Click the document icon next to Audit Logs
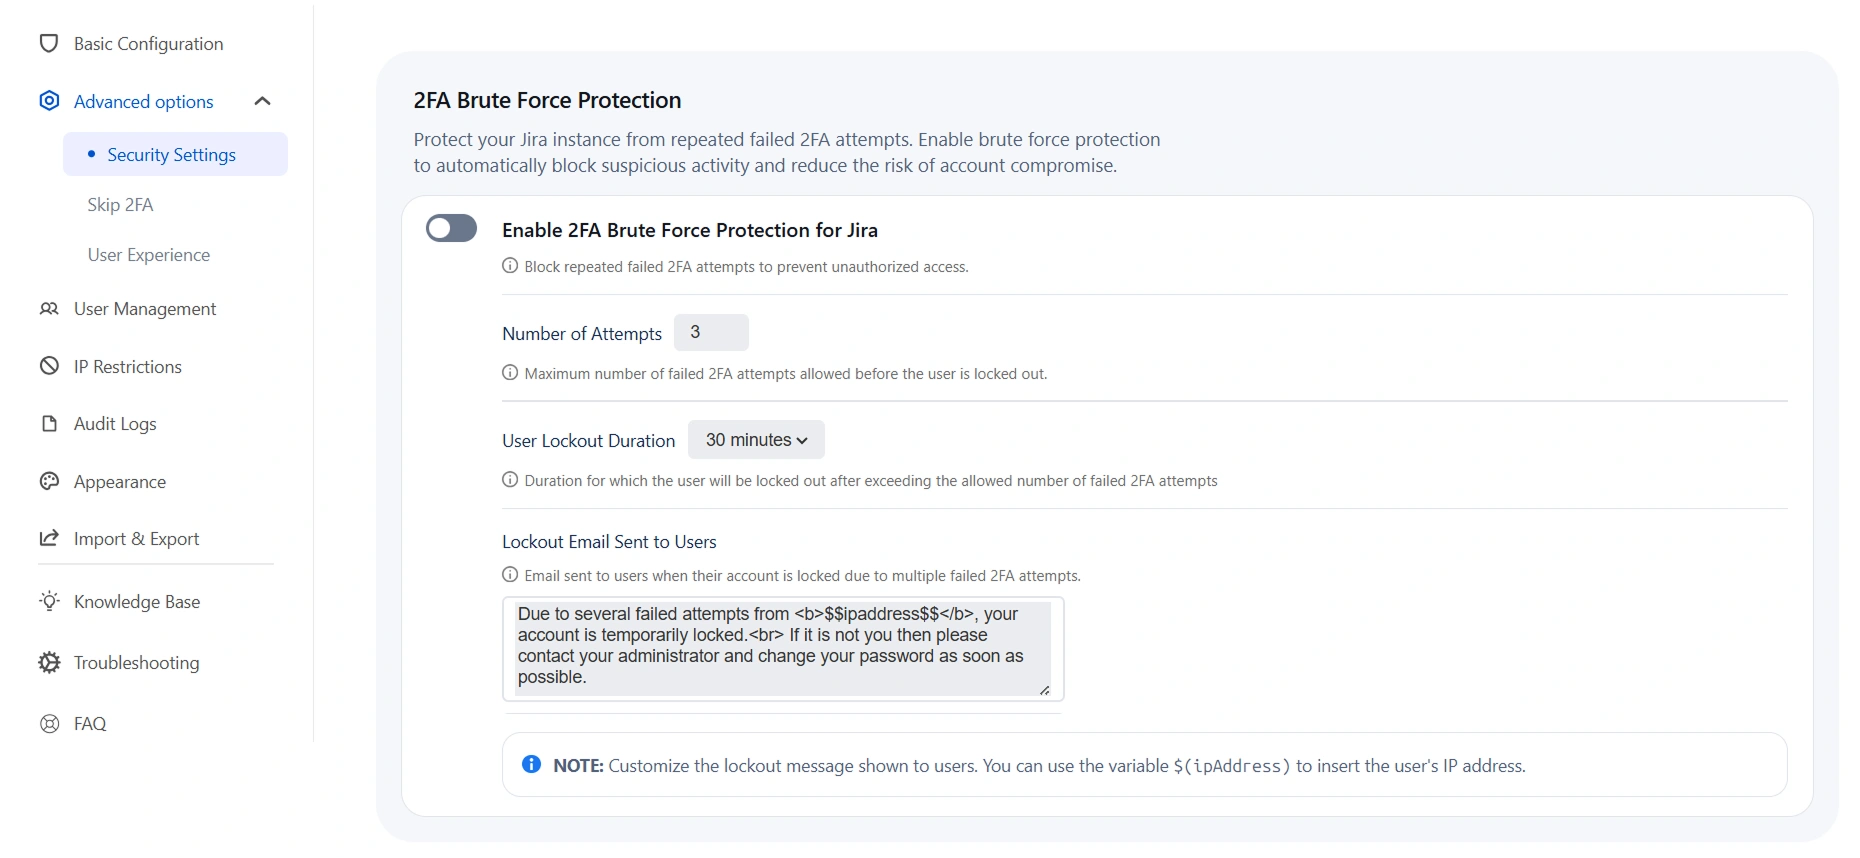Screen dimensions: 1860x858 tap(48, 424)
